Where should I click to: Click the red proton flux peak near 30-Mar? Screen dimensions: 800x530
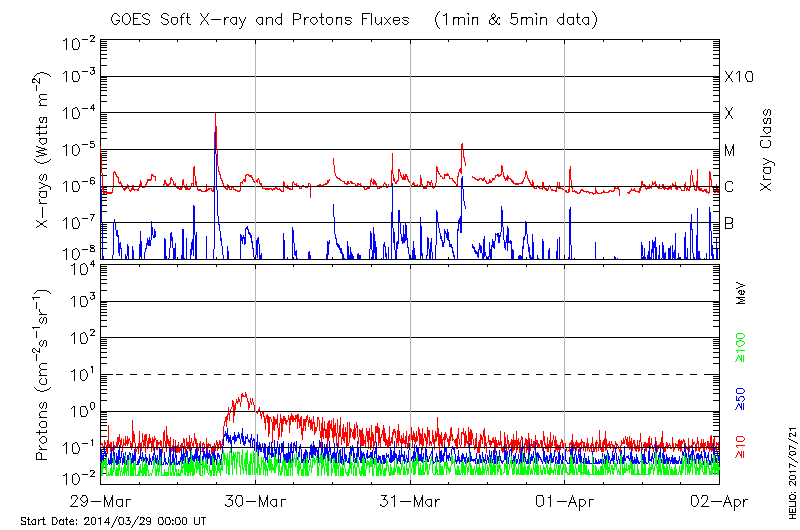coord(243,395)
